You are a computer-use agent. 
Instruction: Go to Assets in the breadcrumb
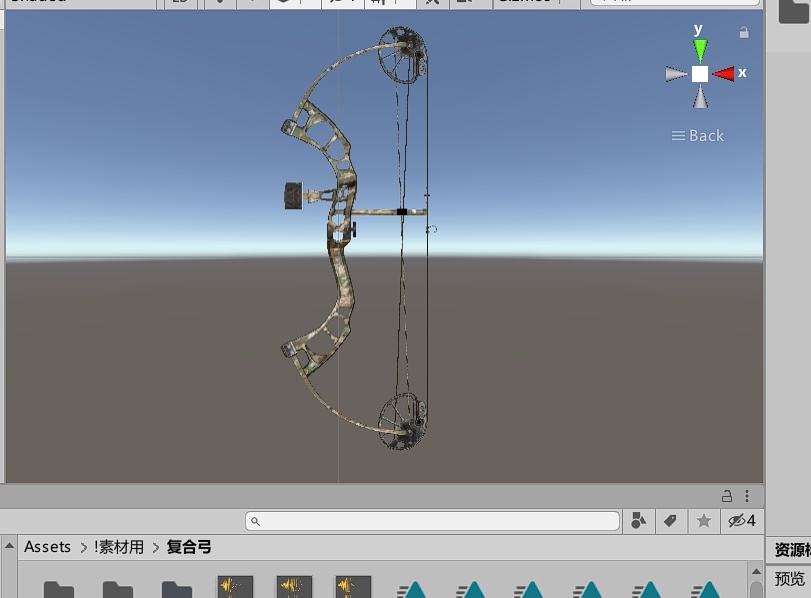[x=47, y=547]
